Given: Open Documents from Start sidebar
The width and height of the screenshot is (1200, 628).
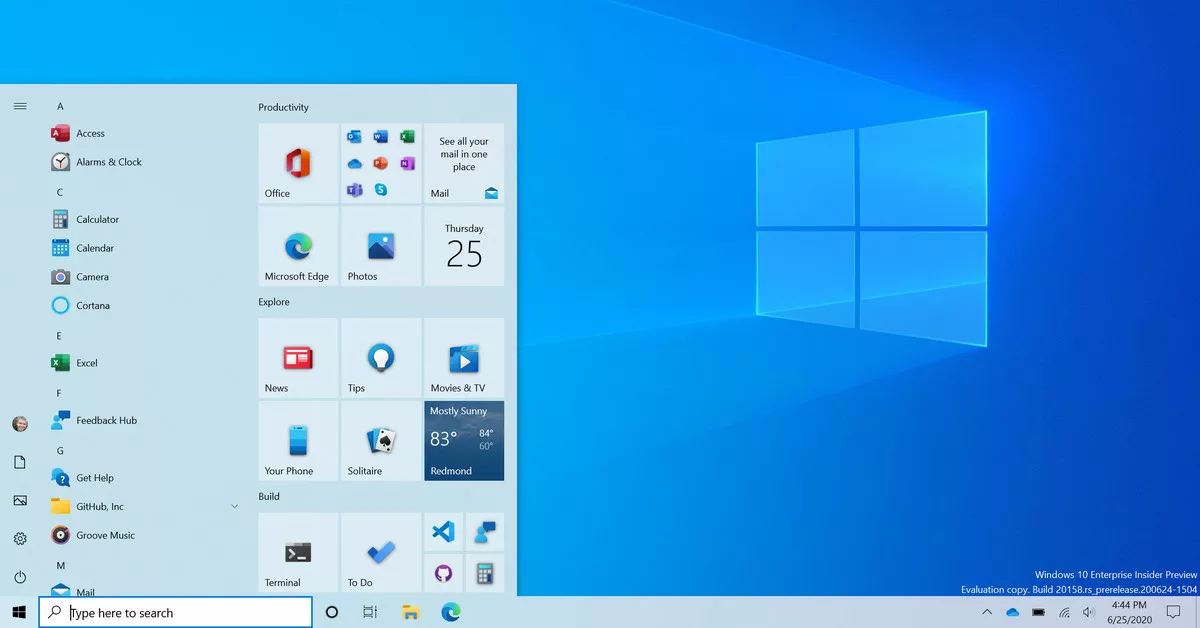Looking at the screenshot, I should tap(20, 462).
